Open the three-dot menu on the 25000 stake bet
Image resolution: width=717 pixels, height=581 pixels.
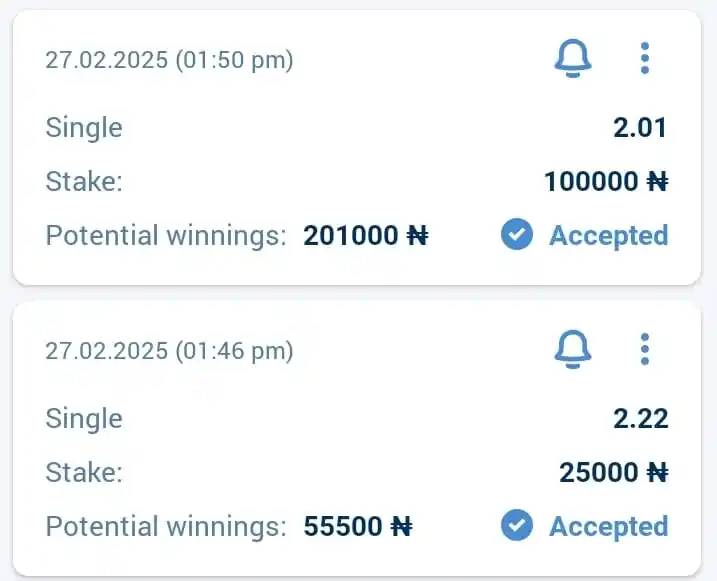click(645, 350)
